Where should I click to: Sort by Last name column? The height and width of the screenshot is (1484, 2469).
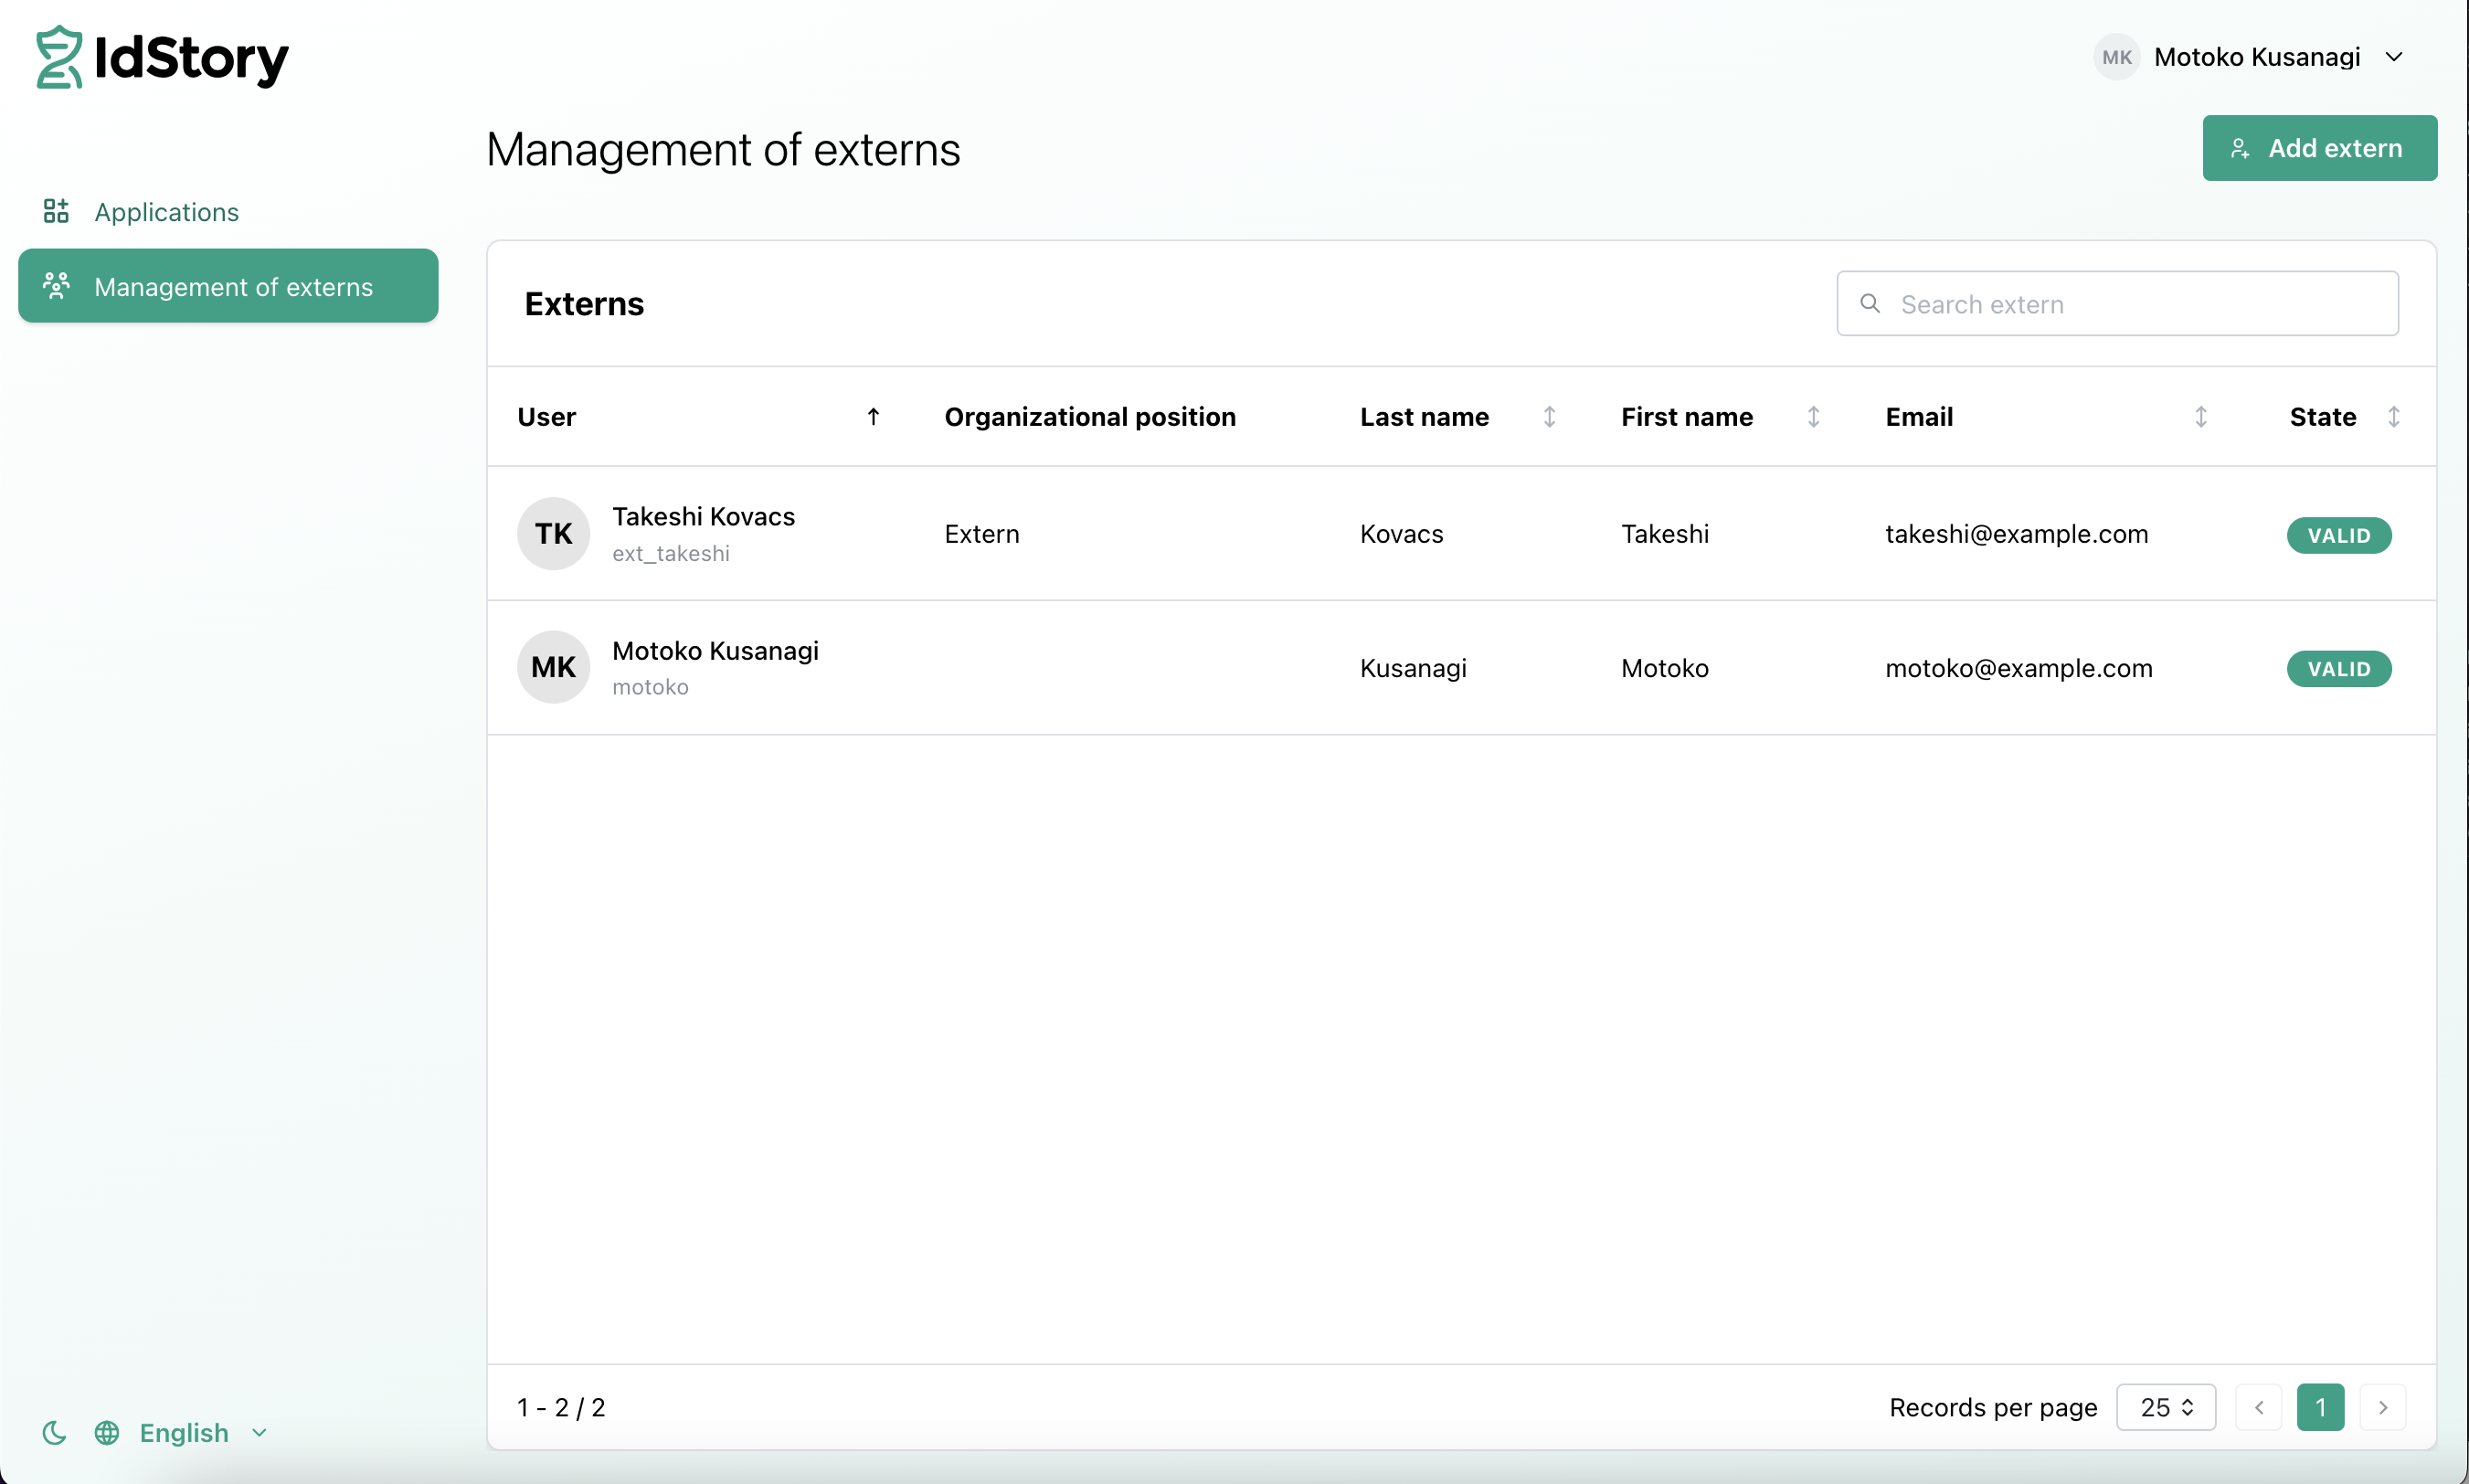coord(1549,417)
